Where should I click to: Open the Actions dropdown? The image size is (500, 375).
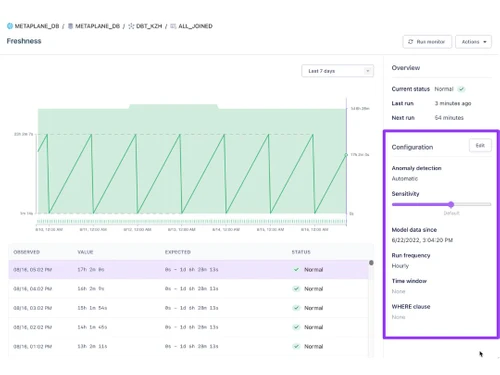[473, 42]
